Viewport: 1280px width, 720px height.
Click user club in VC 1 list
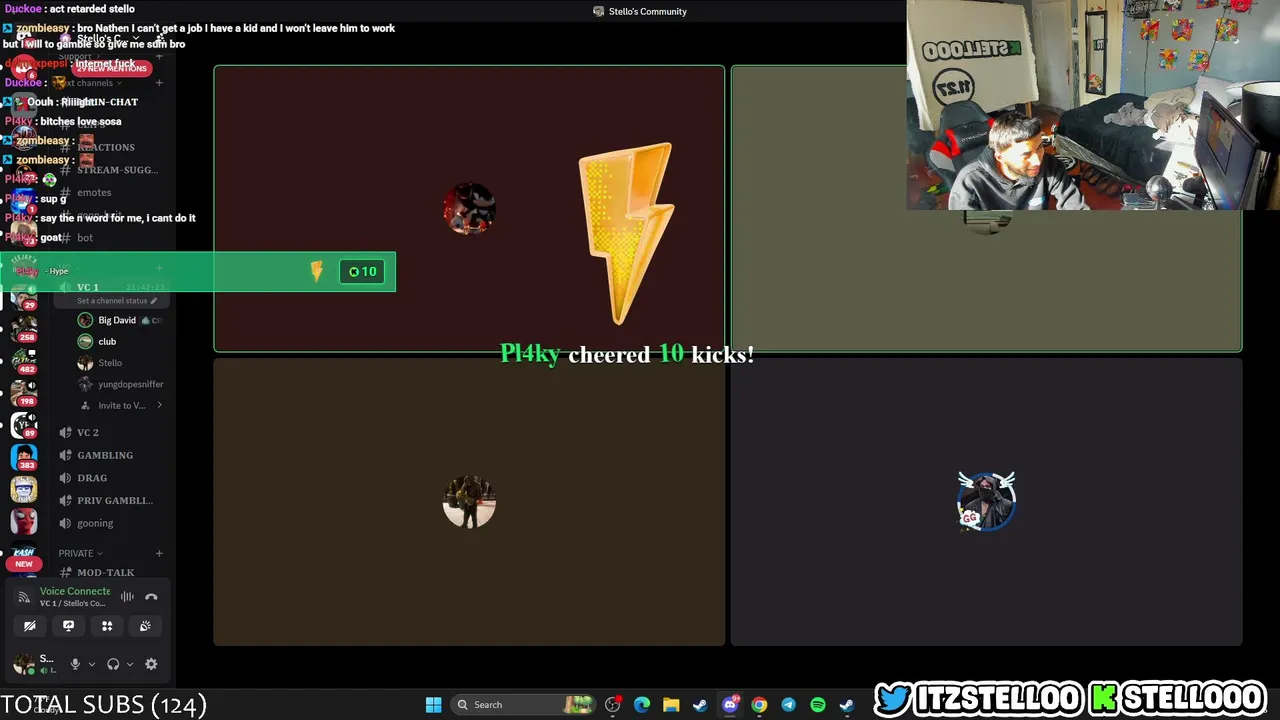coord(107,341)
